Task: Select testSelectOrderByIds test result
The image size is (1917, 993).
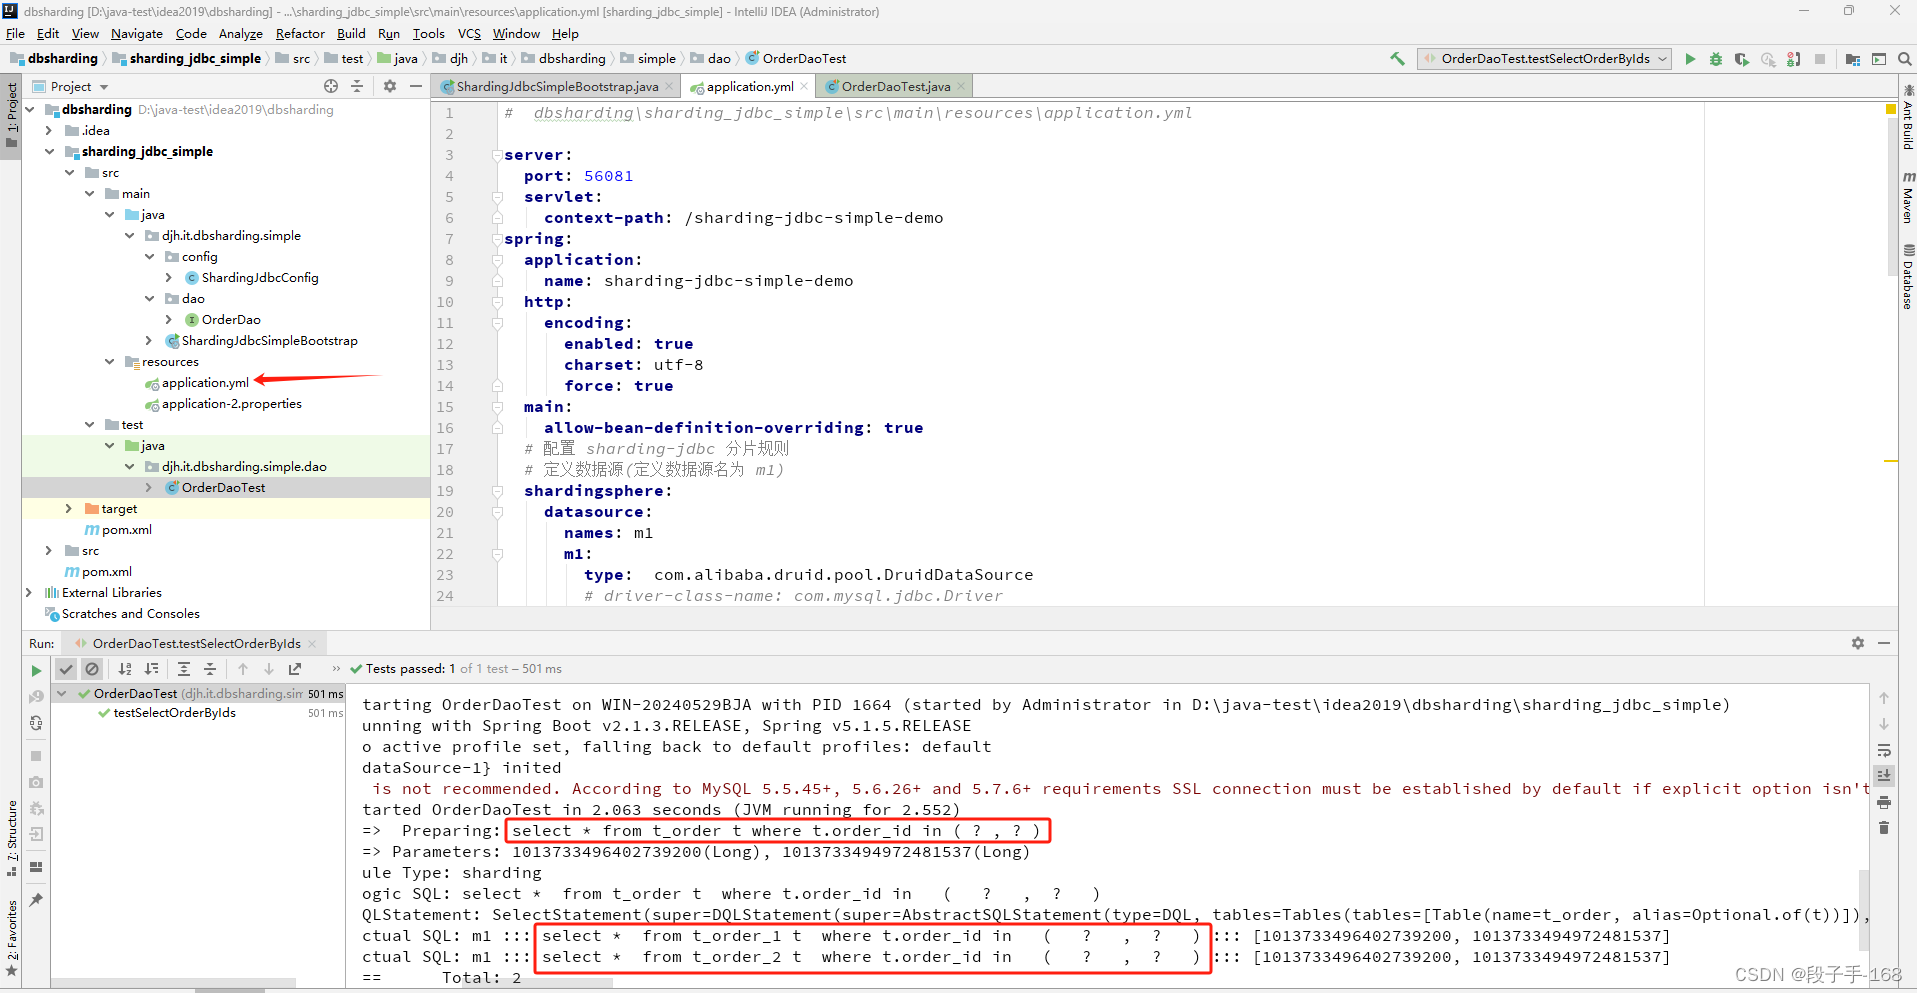Action: click(175, 713)
